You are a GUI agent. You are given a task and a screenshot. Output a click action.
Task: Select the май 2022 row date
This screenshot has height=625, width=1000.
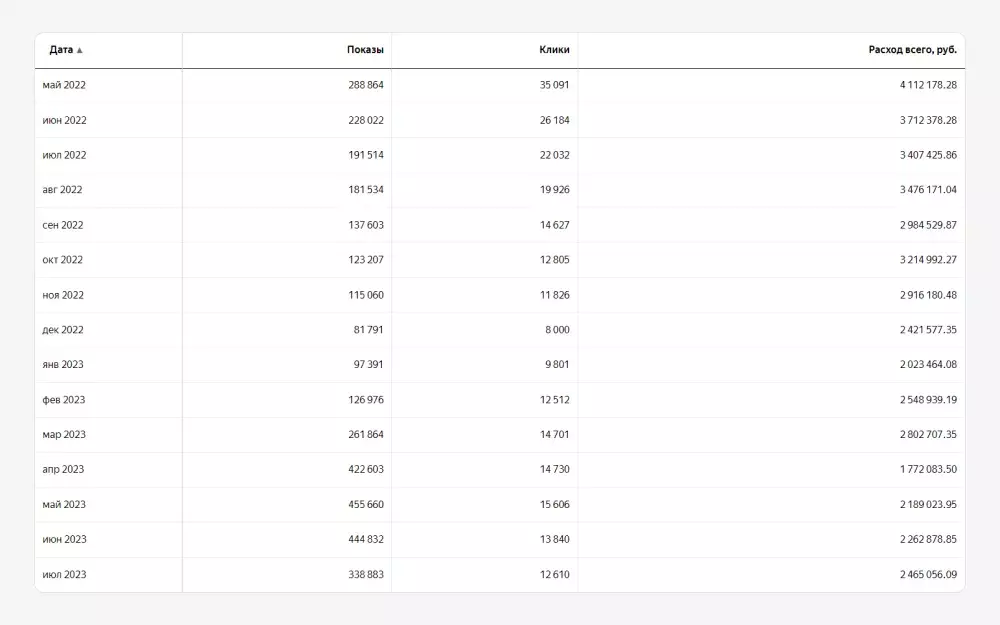pos(64,85)
